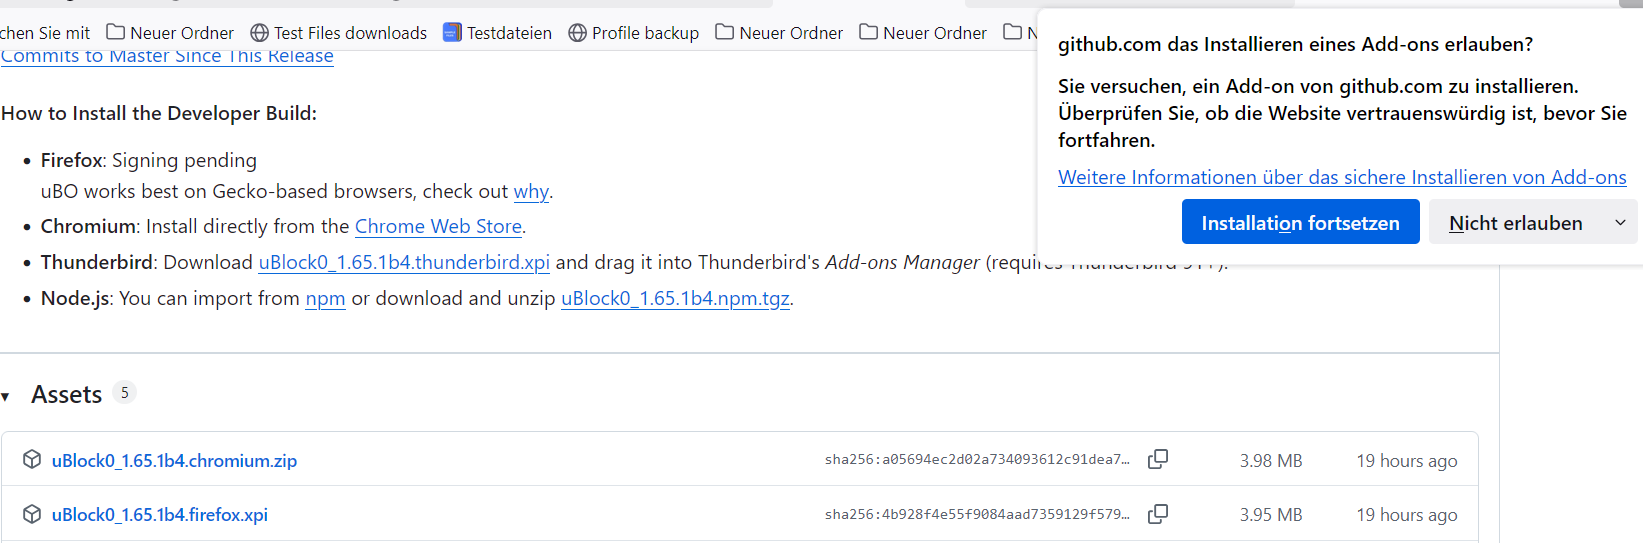The width and height of the screenshot is (1643, 543).
Task: Click the Testdateien bookmark icon
Action: (452, 33)
